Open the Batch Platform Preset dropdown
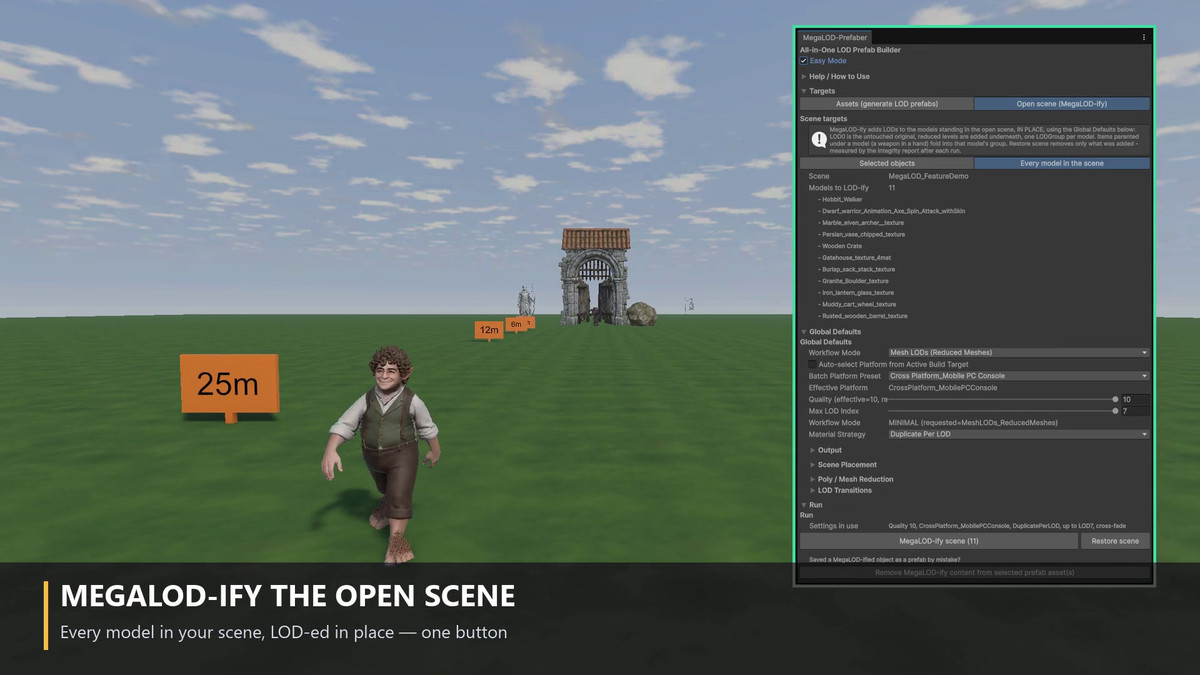Viewport: 1200px width, 675px height. (1019, 376)
